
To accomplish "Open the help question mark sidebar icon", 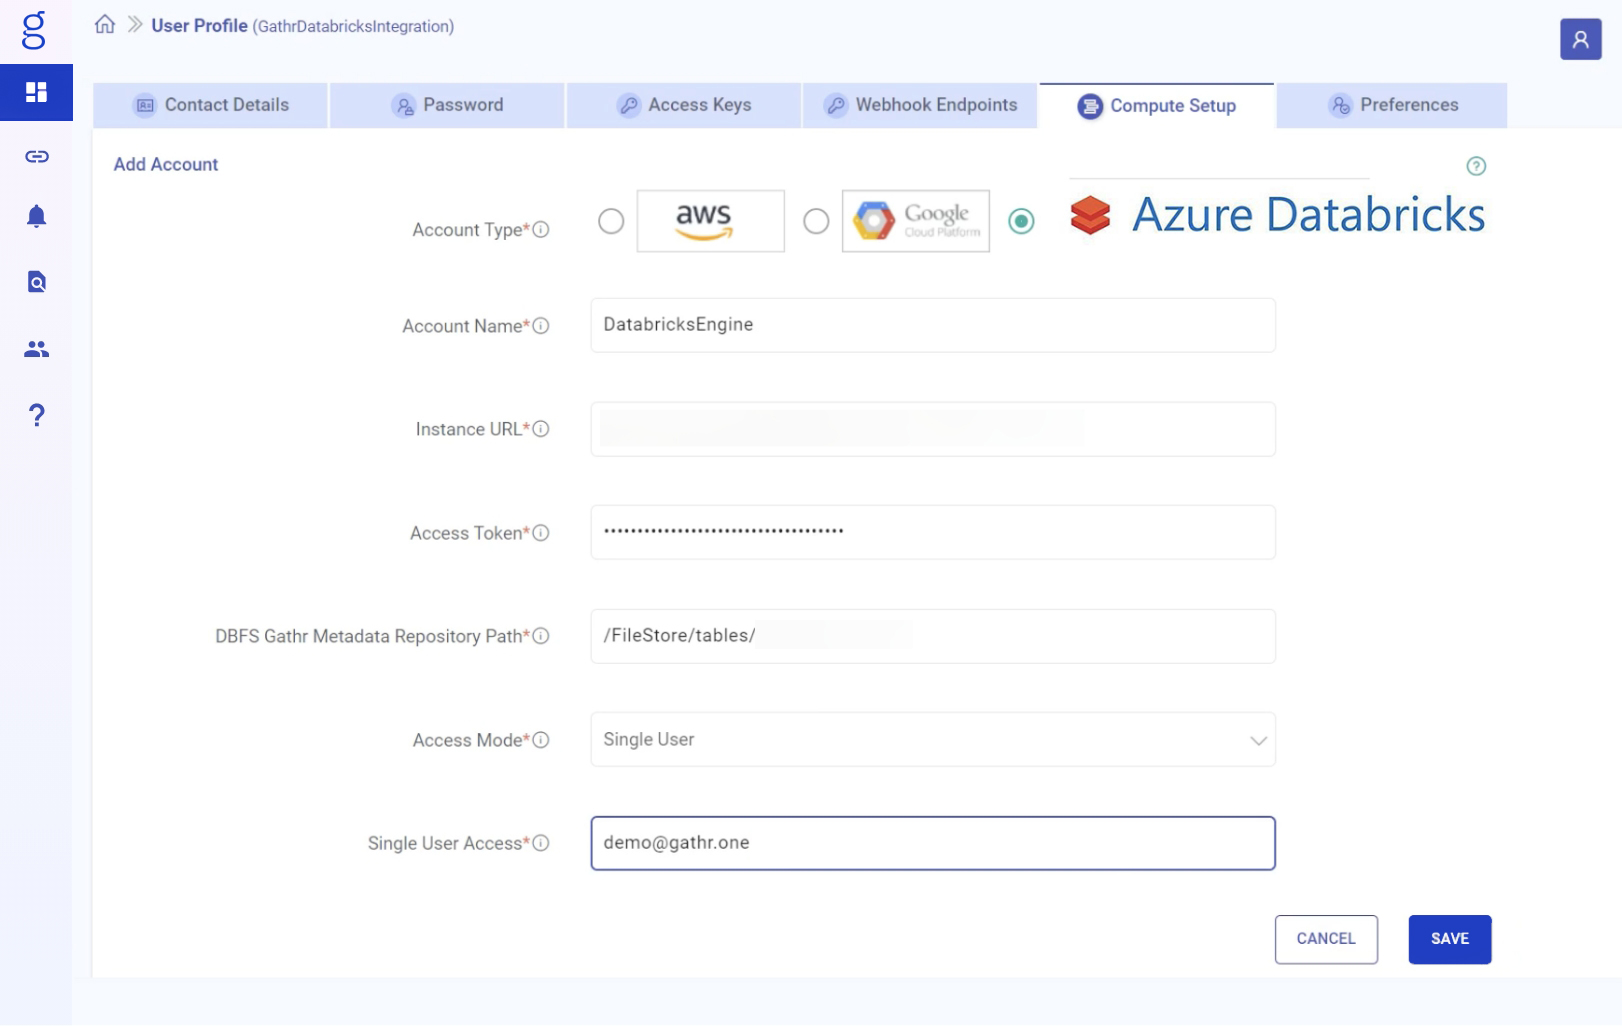I will pyautogui.click(x=37, y=415).
